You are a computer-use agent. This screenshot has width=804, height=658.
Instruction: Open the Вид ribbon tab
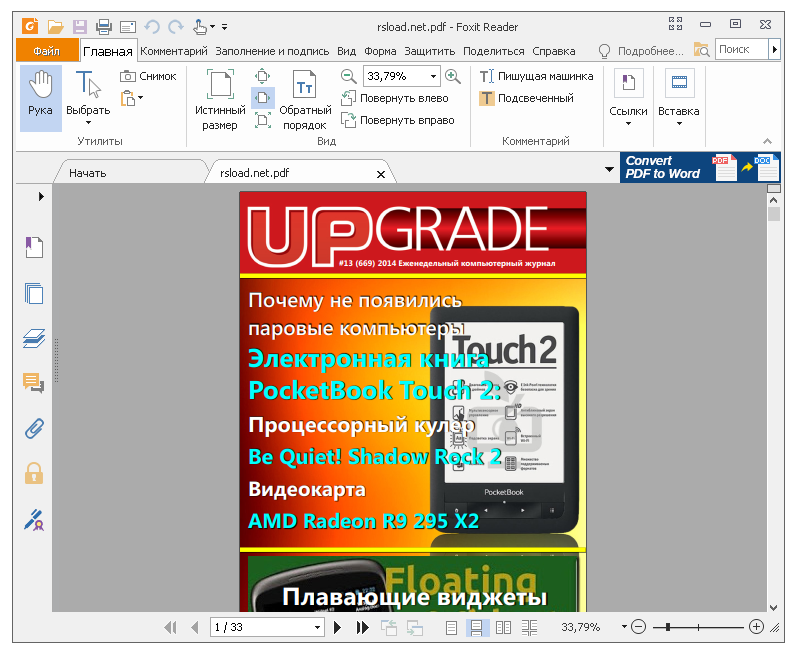click(x=347, y=51)
